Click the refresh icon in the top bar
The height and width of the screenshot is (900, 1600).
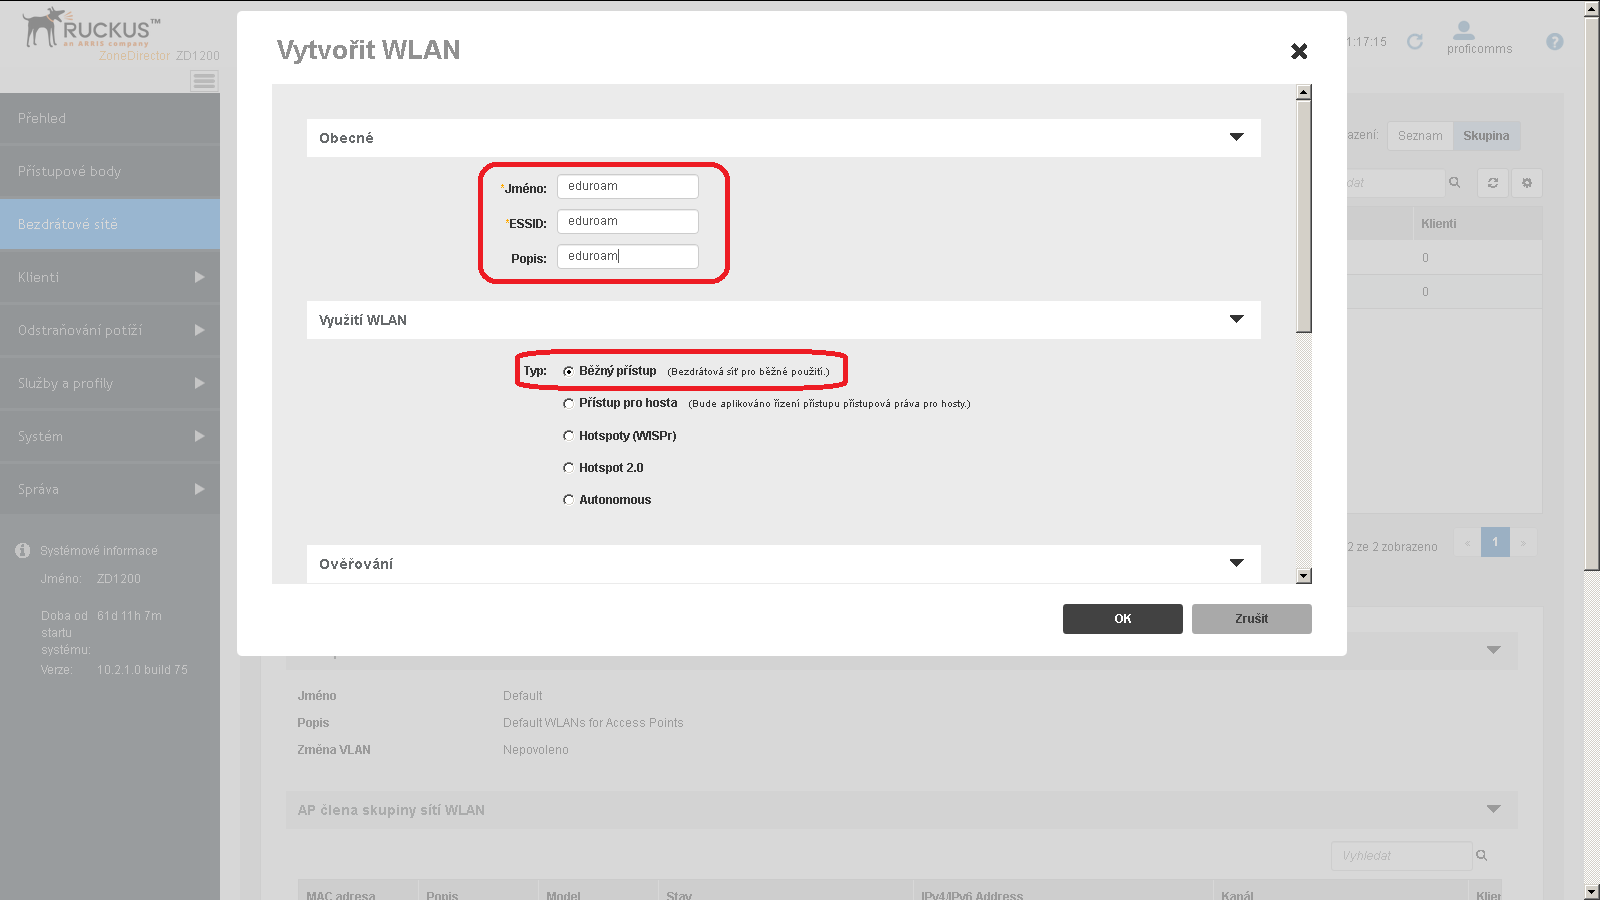[x=1415, y=41]
